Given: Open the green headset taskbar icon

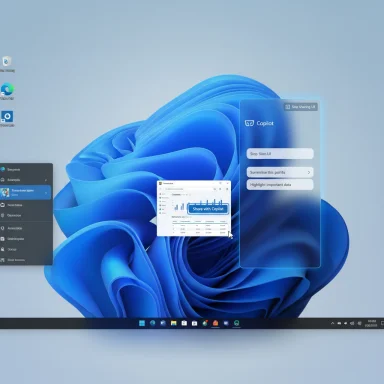Looking at the screenshot, I should point(236,323).
